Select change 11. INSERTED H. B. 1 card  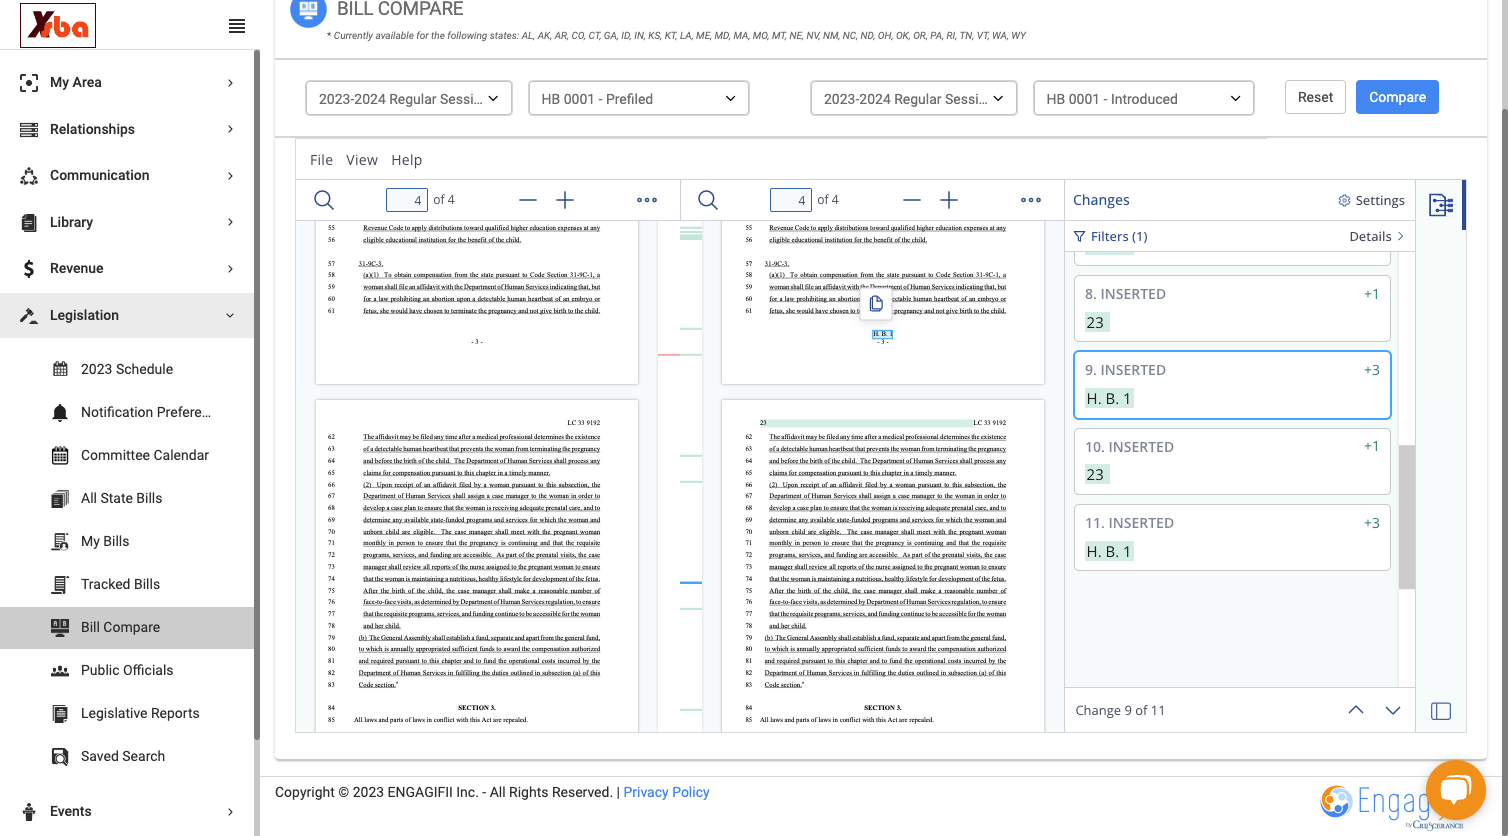pyautogui.click(x=1232, y=537)
